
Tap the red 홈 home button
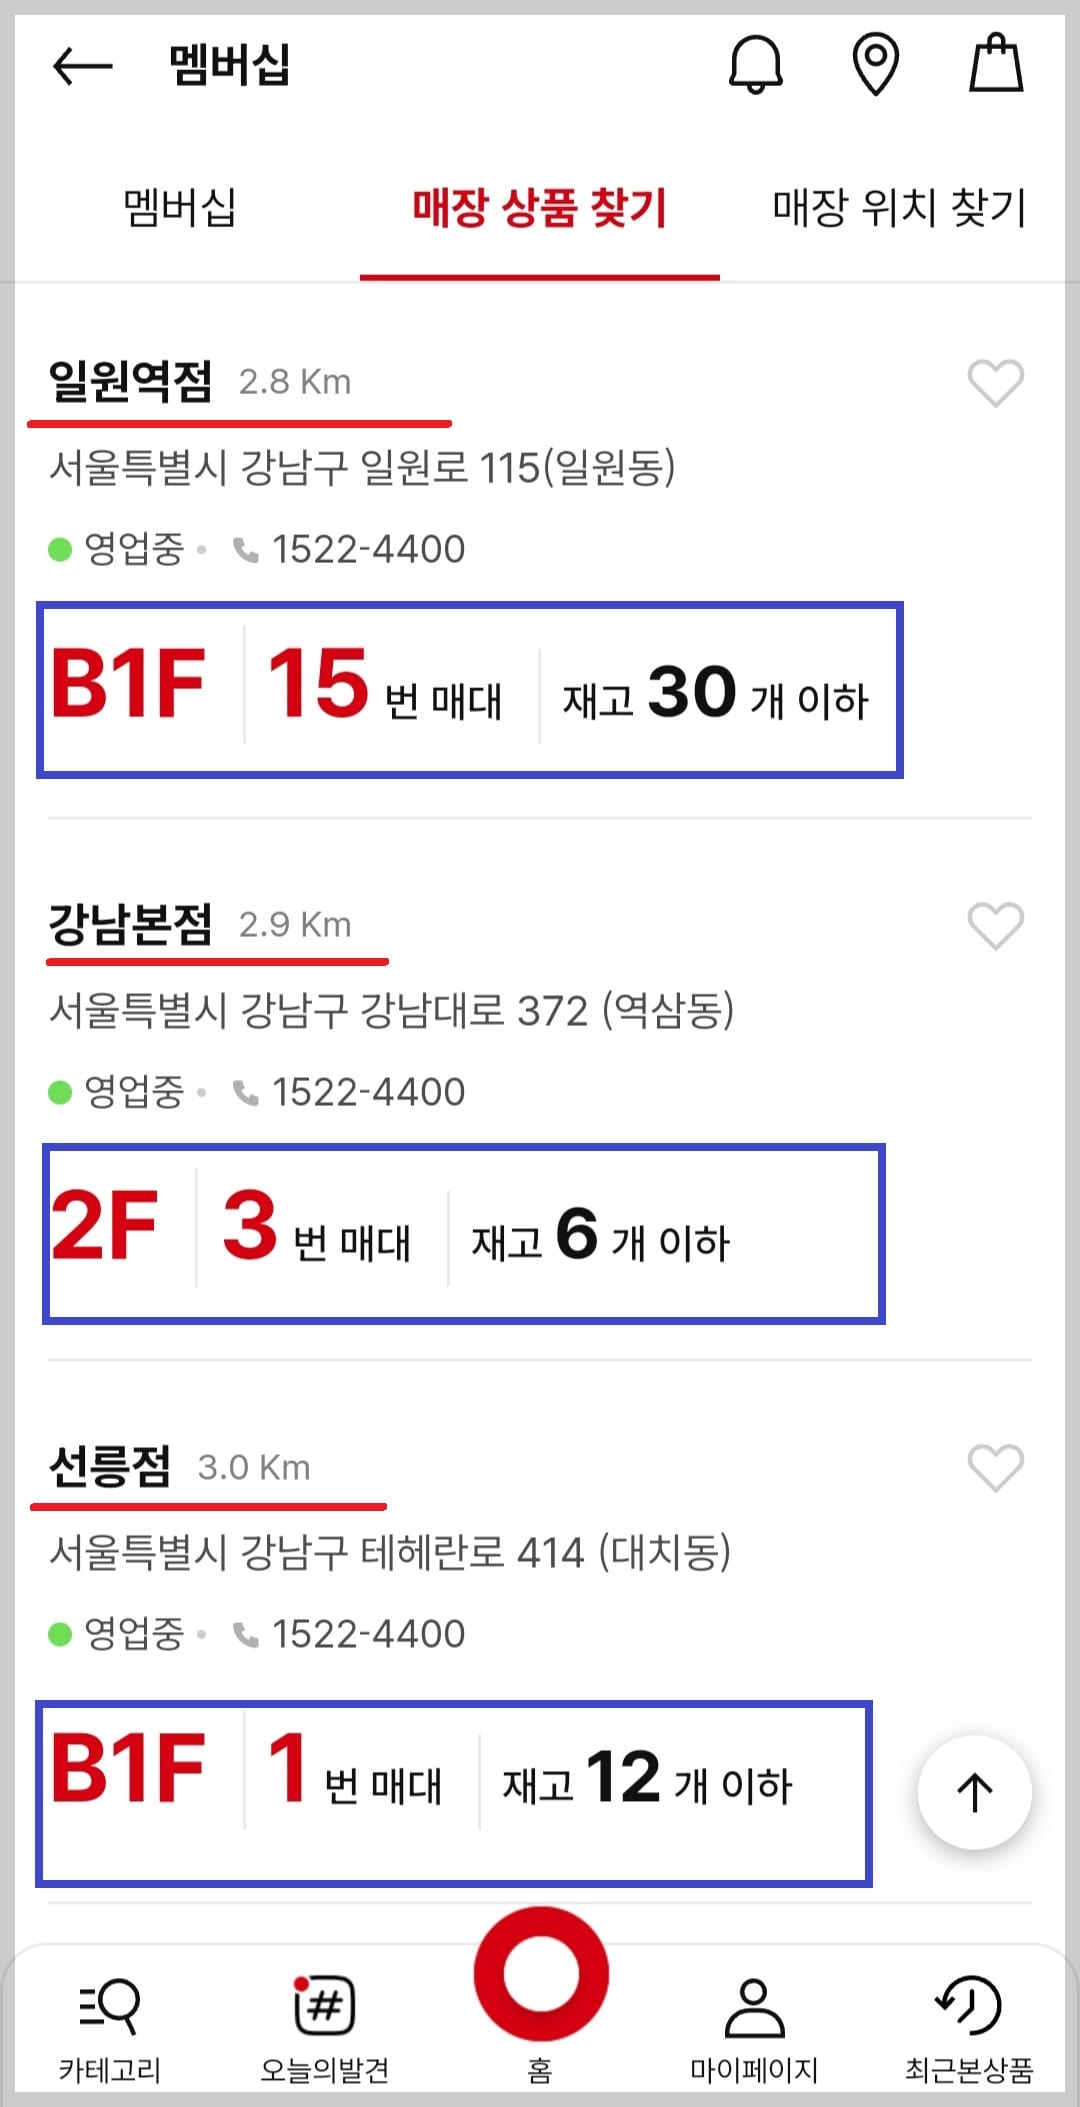click(540, 1975)
